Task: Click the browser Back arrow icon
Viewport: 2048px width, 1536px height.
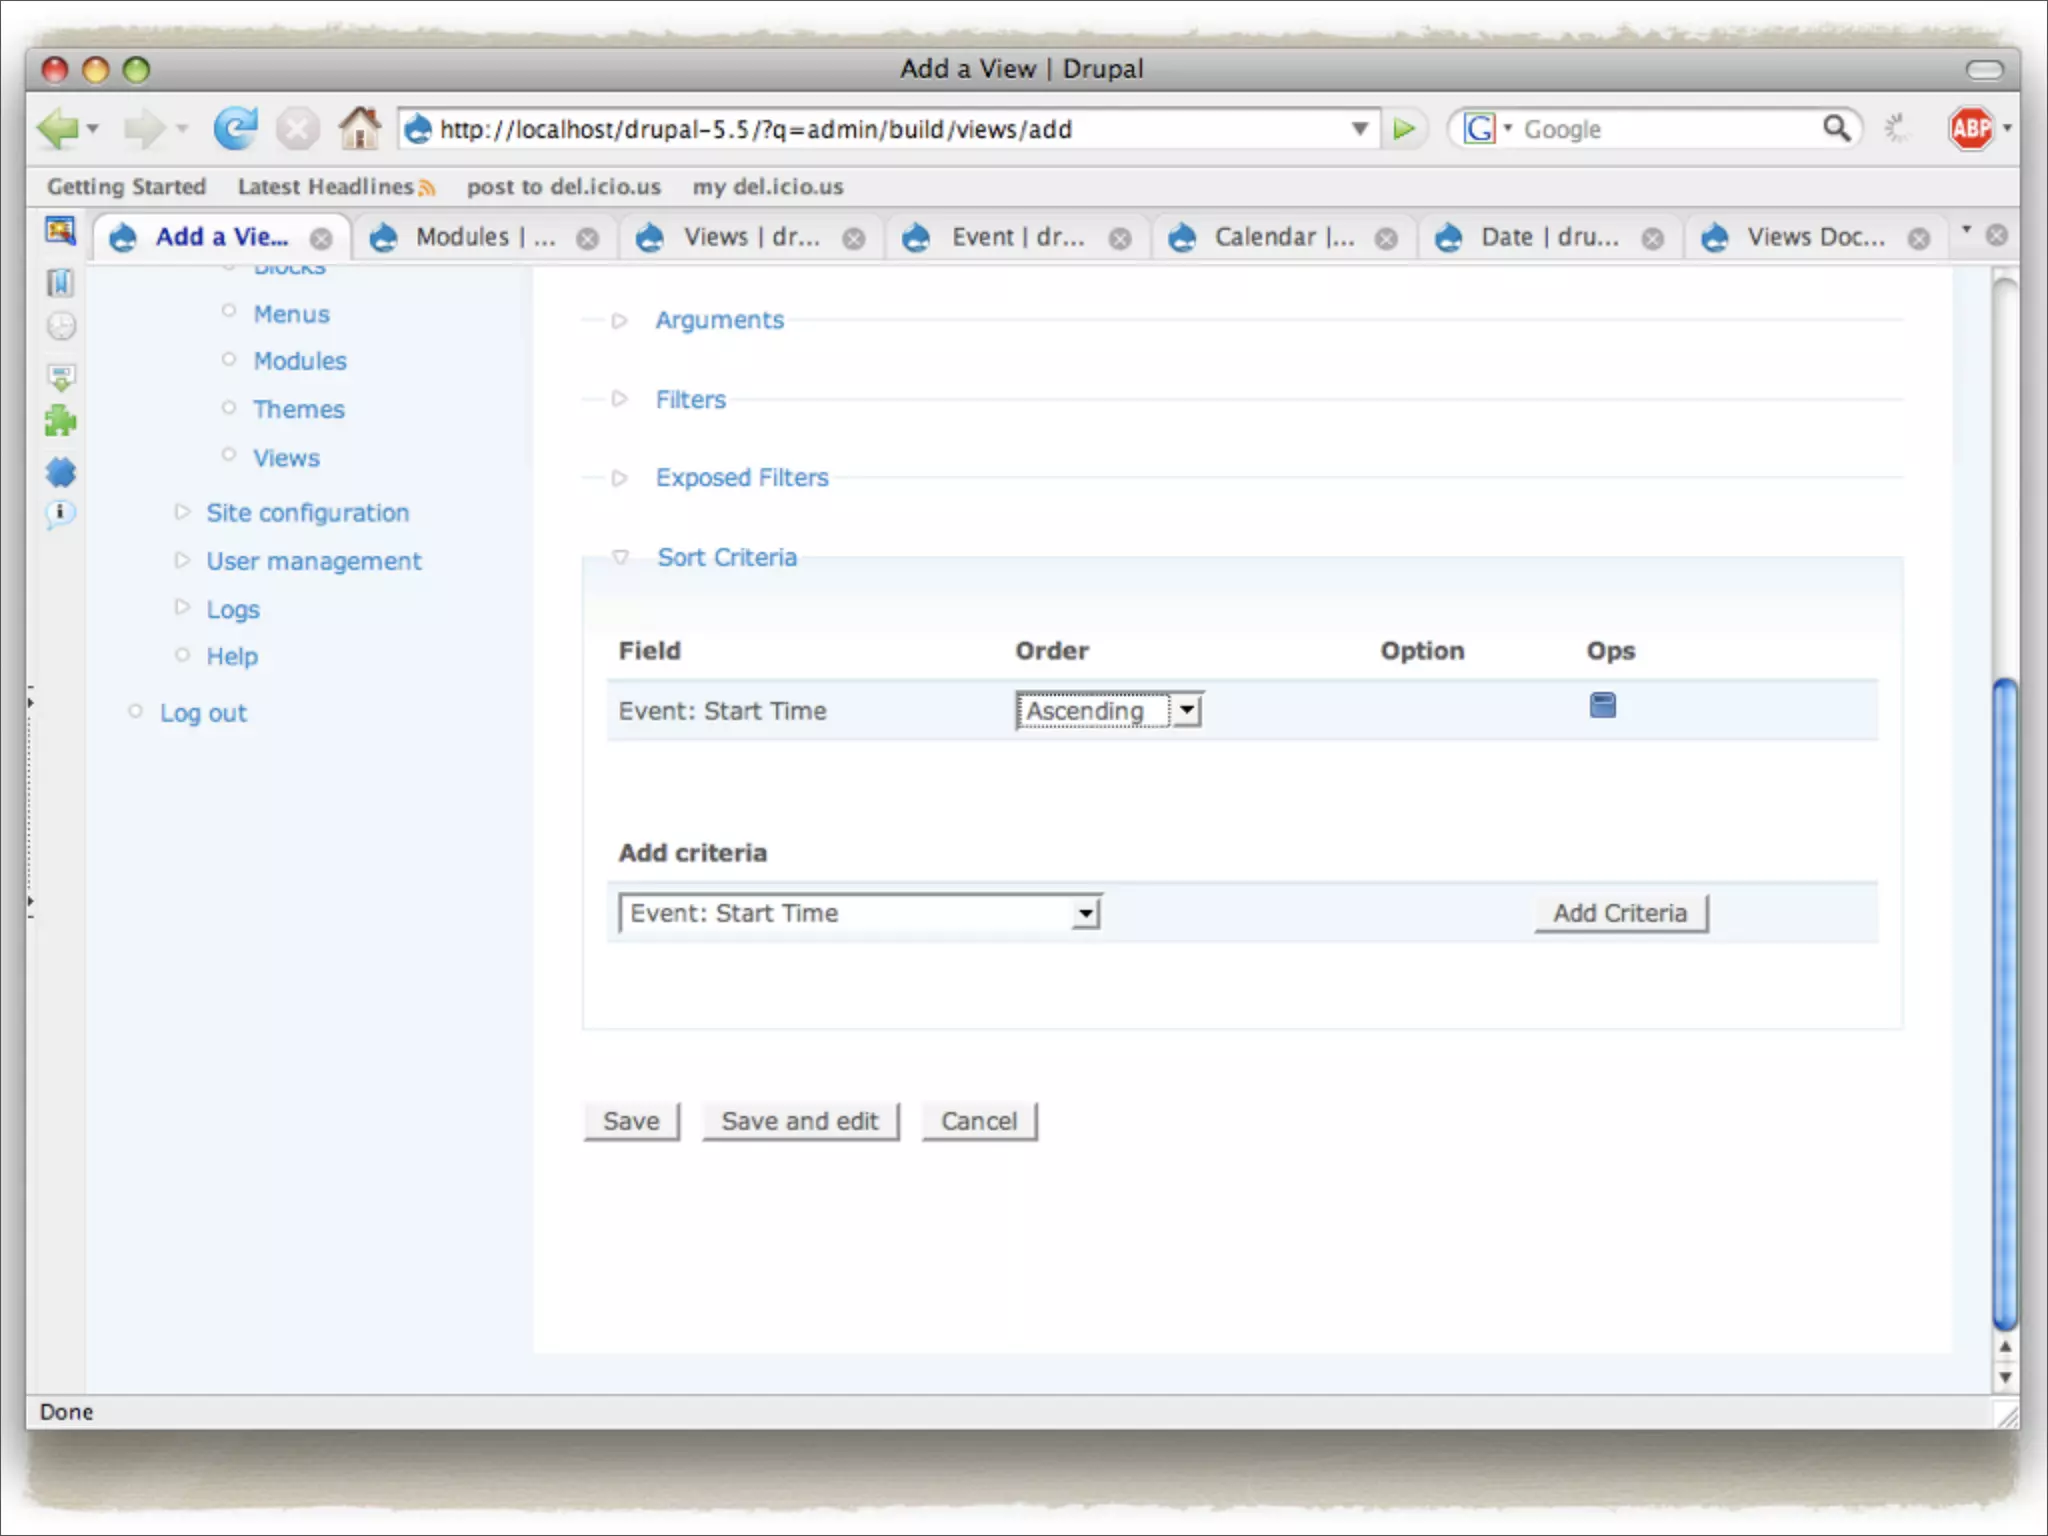Action: 57,129
